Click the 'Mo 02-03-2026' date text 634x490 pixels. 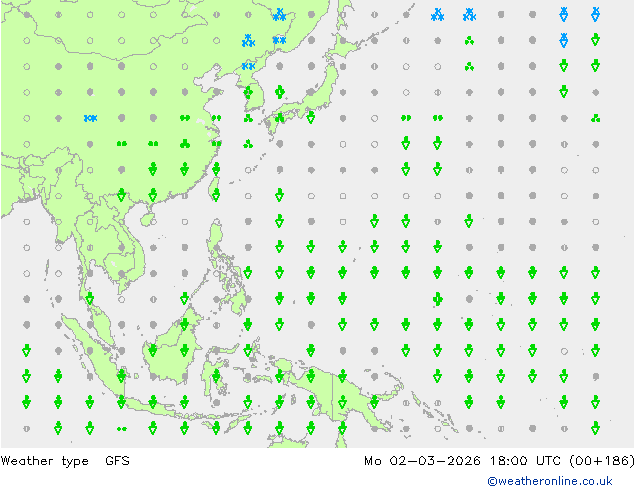422,461
